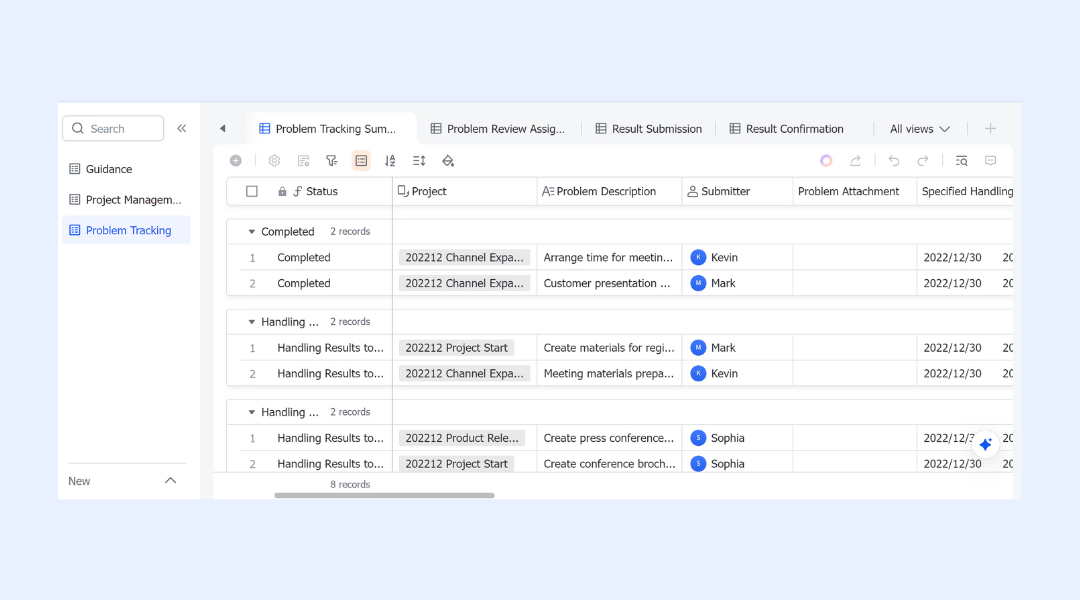
Task: Collapse the sidebar with double chevron
Action: pyautogui.click(x=182, y=128)
